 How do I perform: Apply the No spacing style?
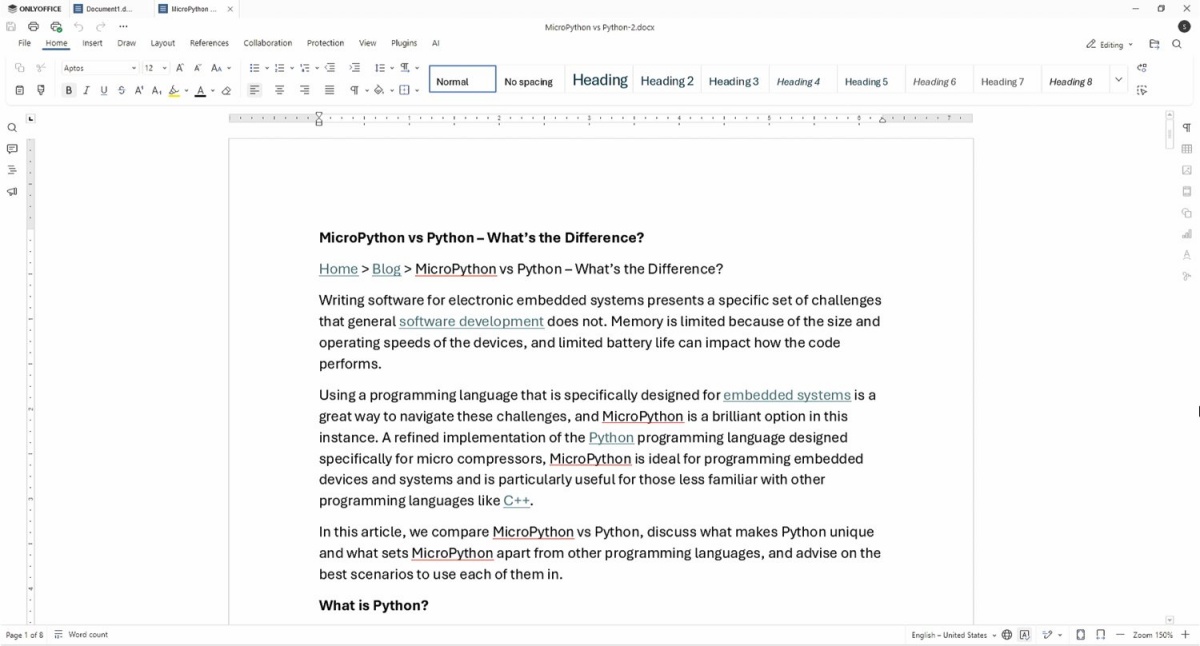point(529,80)
